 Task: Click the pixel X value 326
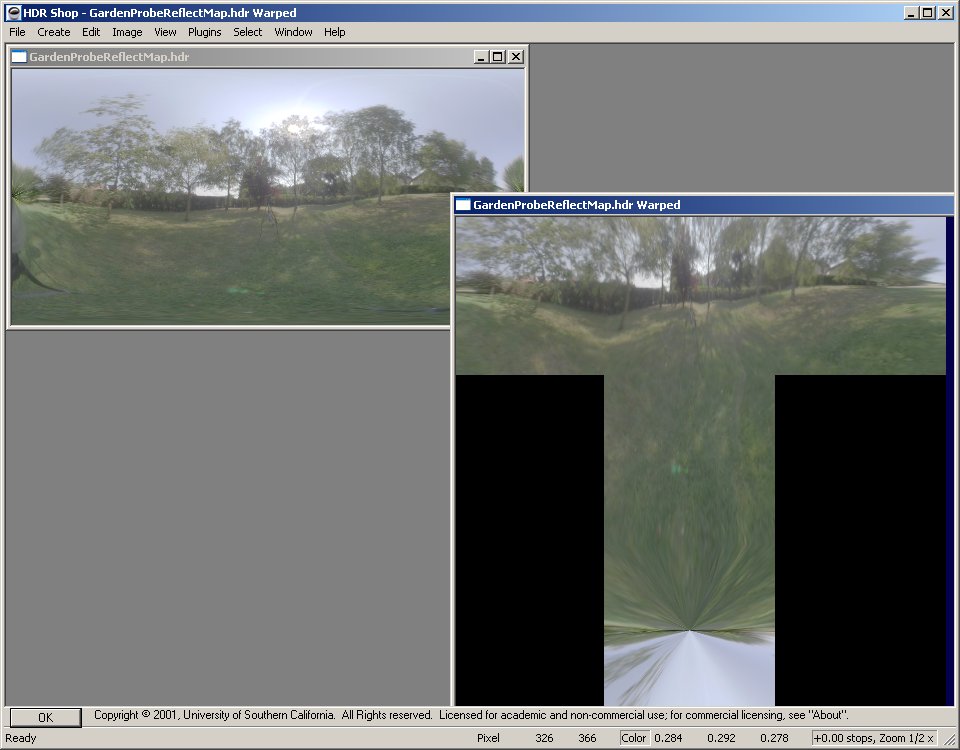tap(544, 738)
